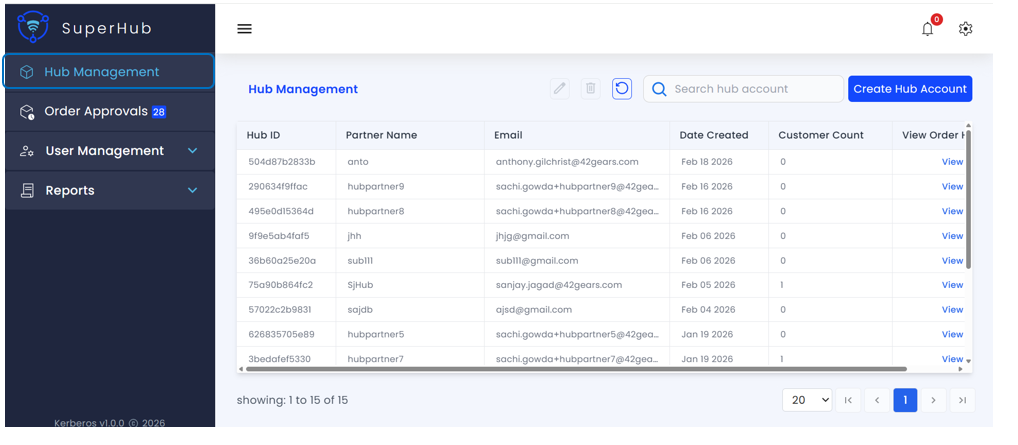Screen dimensions: 1018x445
Task: Open the notifications bell icon
Action: pos(927,29)
